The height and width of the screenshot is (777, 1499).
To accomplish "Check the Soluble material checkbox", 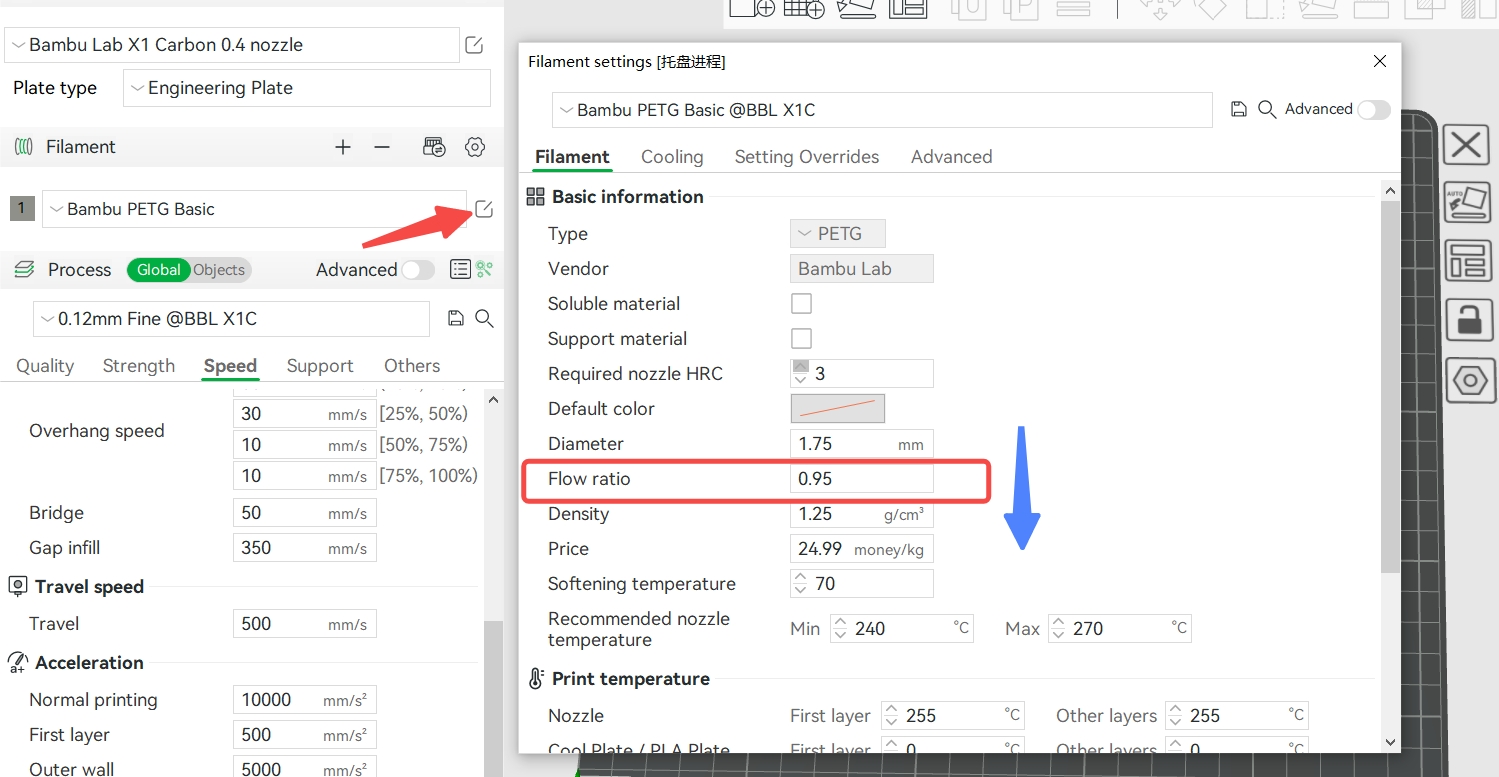I will (x=801, y=303).
